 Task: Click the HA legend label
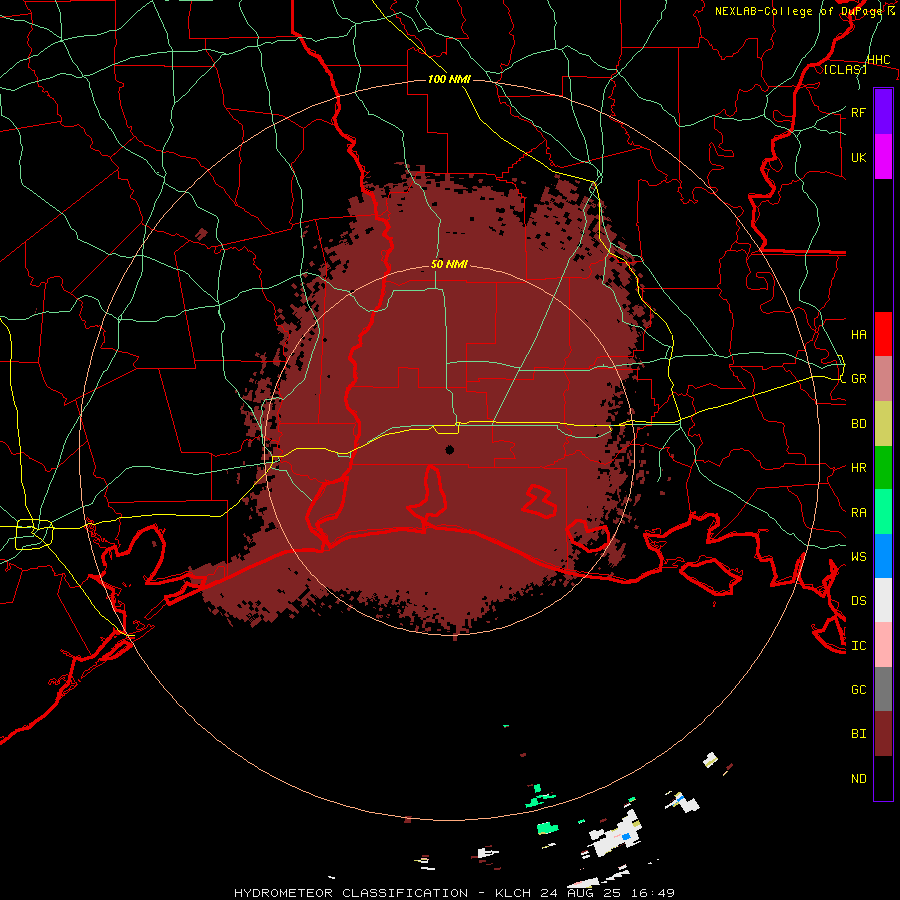[859, 335]
